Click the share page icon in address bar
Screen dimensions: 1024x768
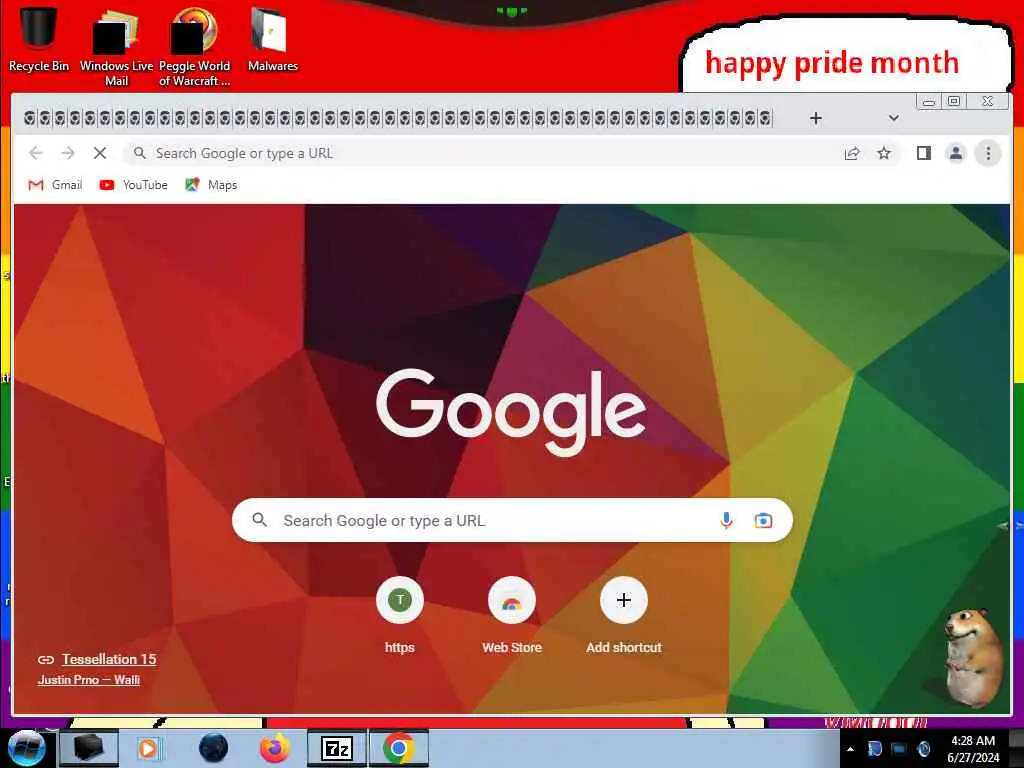(x=852, y=153)
